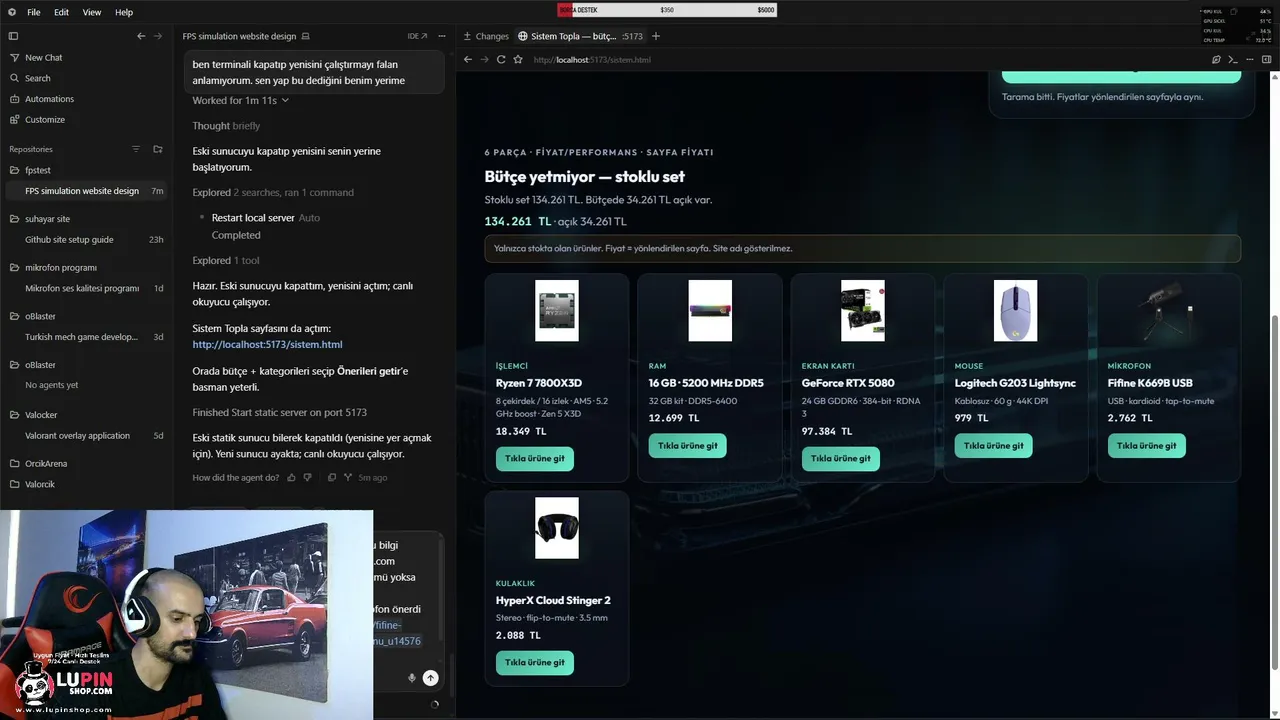The image size is (1280, 720).
Task: Open chat in IDE
Action: [x=417, y=36]
